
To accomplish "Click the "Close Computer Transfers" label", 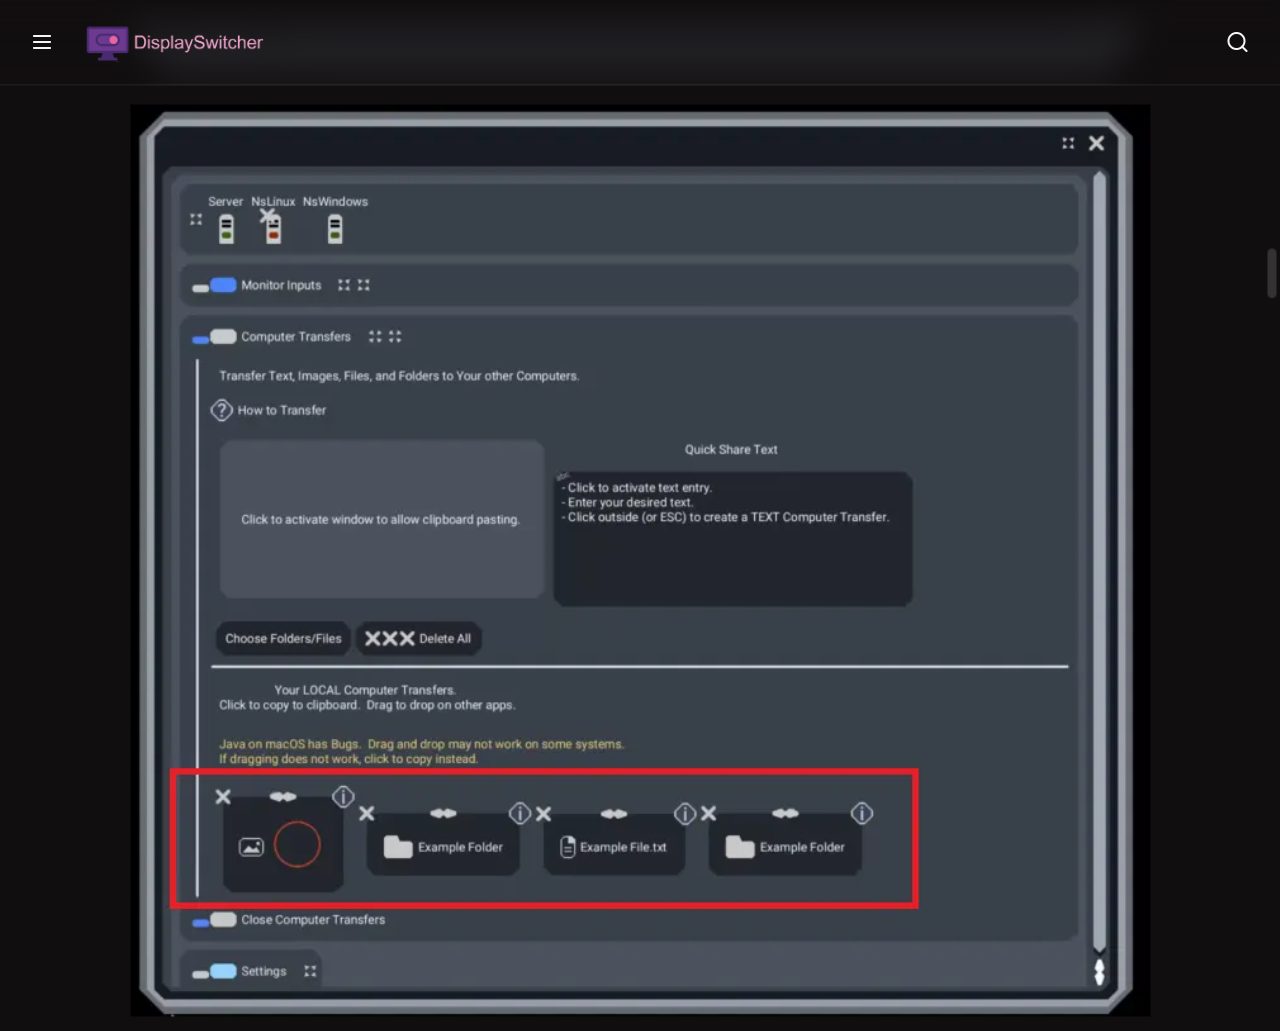I will [313, 920].
